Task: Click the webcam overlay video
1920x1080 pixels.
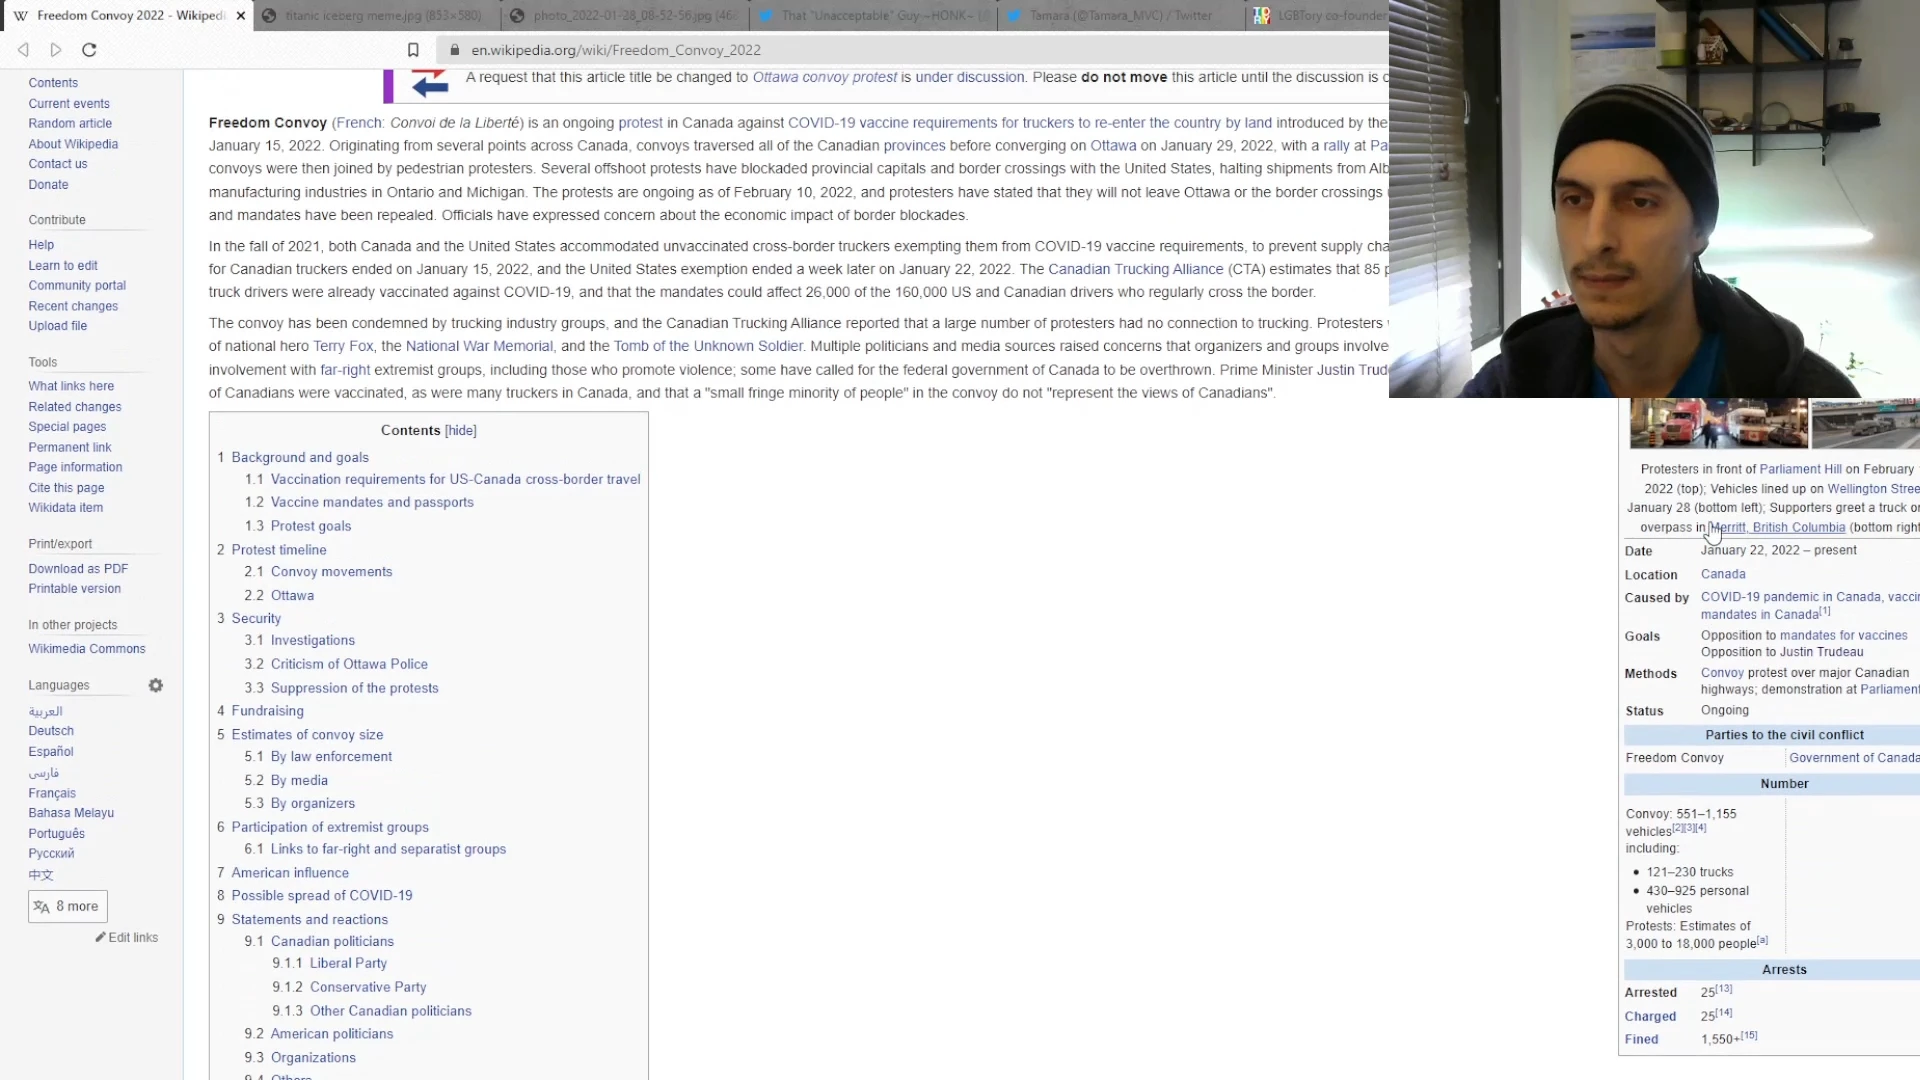Action: 1654,199
